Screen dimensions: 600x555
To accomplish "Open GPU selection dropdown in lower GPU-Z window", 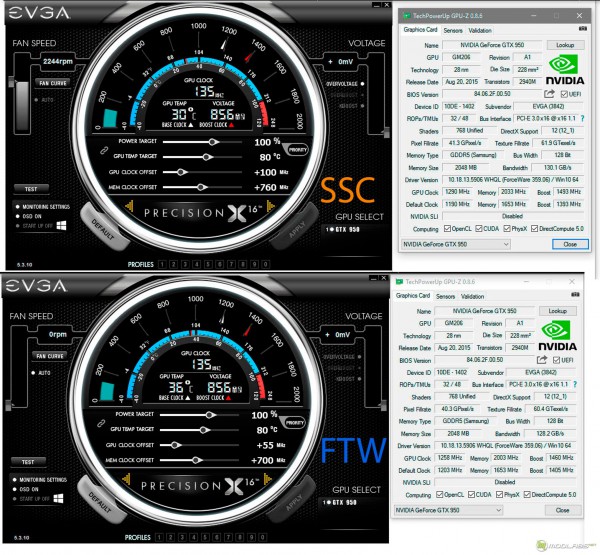I will tap(448, 510).
